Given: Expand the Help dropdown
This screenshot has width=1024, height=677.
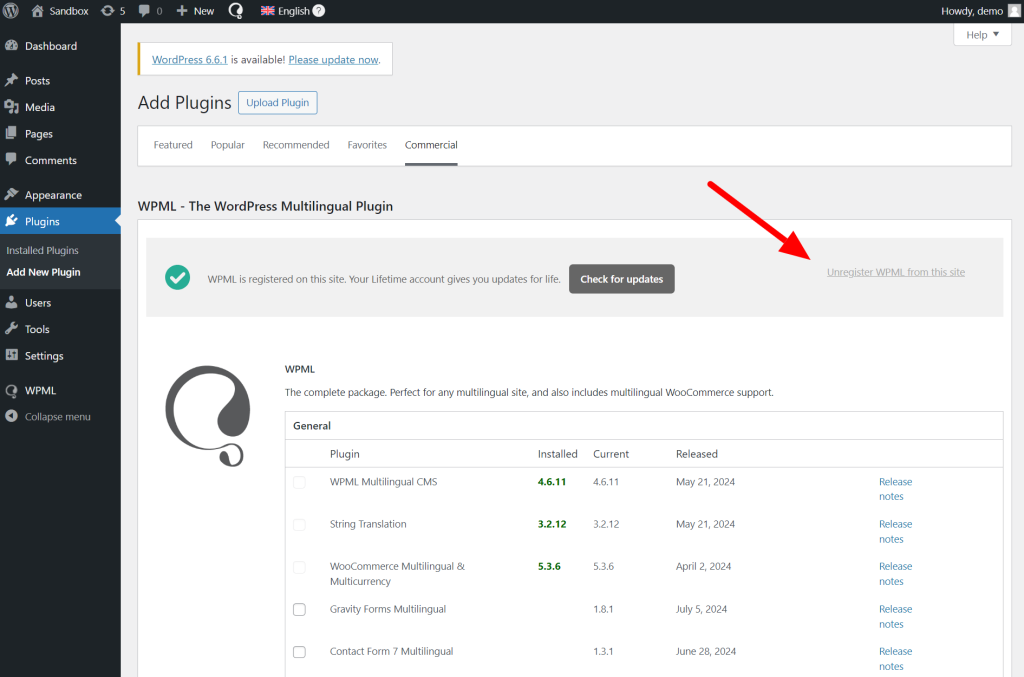Looking at the screenshot, I should coord(982,35).
